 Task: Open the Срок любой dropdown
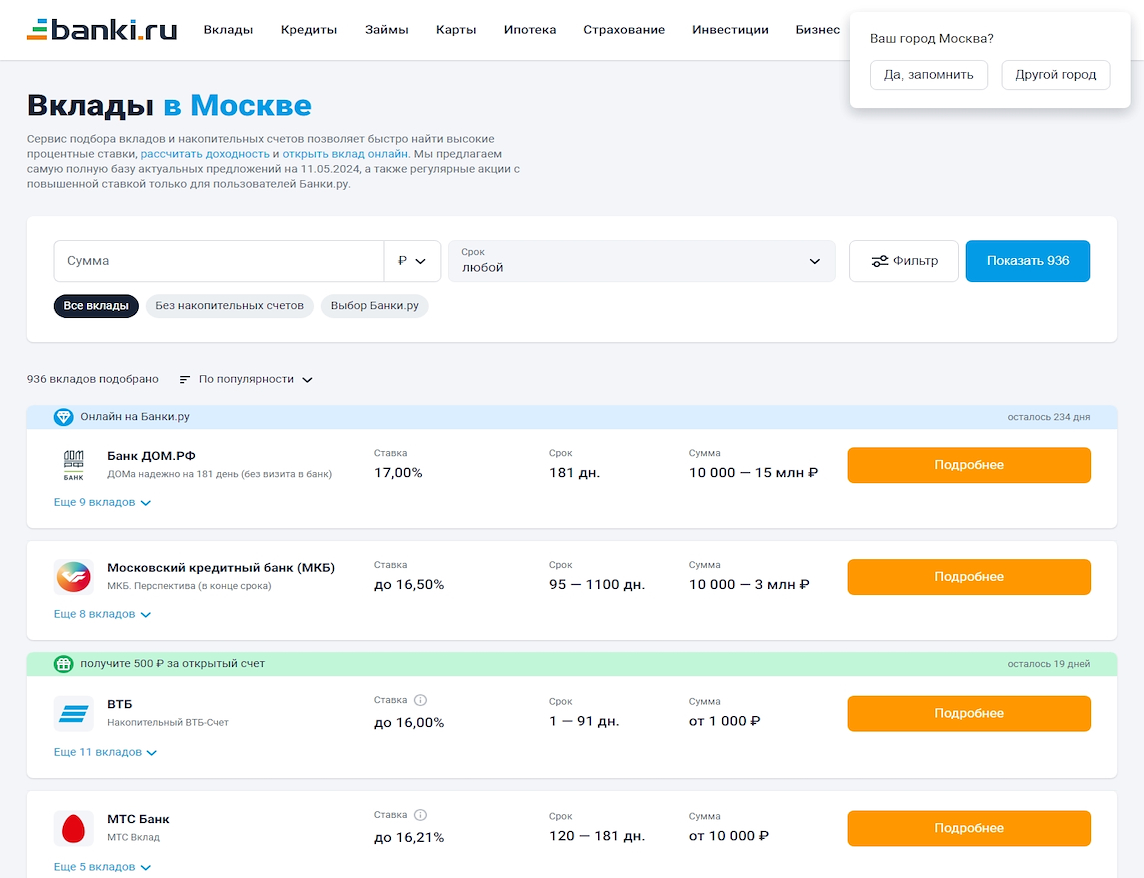pyautogui.click(x=641, y=261)
